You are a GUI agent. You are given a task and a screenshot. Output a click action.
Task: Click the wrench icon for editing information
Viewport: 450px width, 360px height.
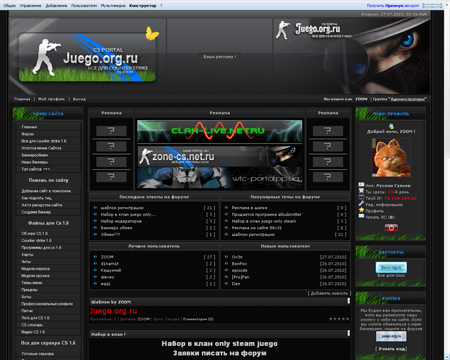coord(361,204)
